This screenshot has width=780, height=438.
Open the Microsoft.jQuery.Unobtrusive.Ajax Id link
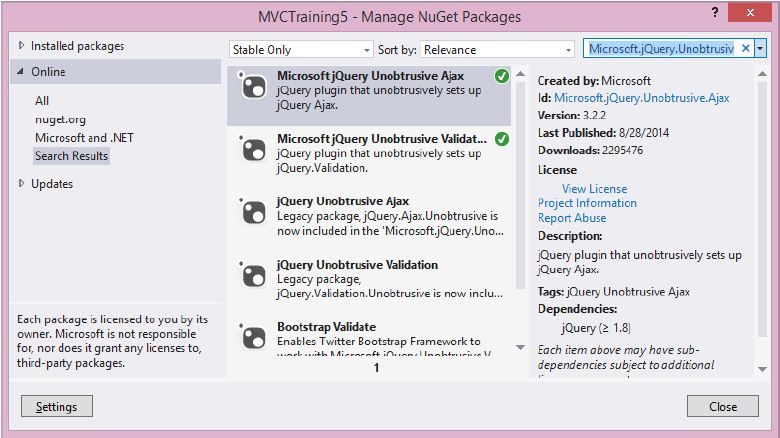coord(641,98)
